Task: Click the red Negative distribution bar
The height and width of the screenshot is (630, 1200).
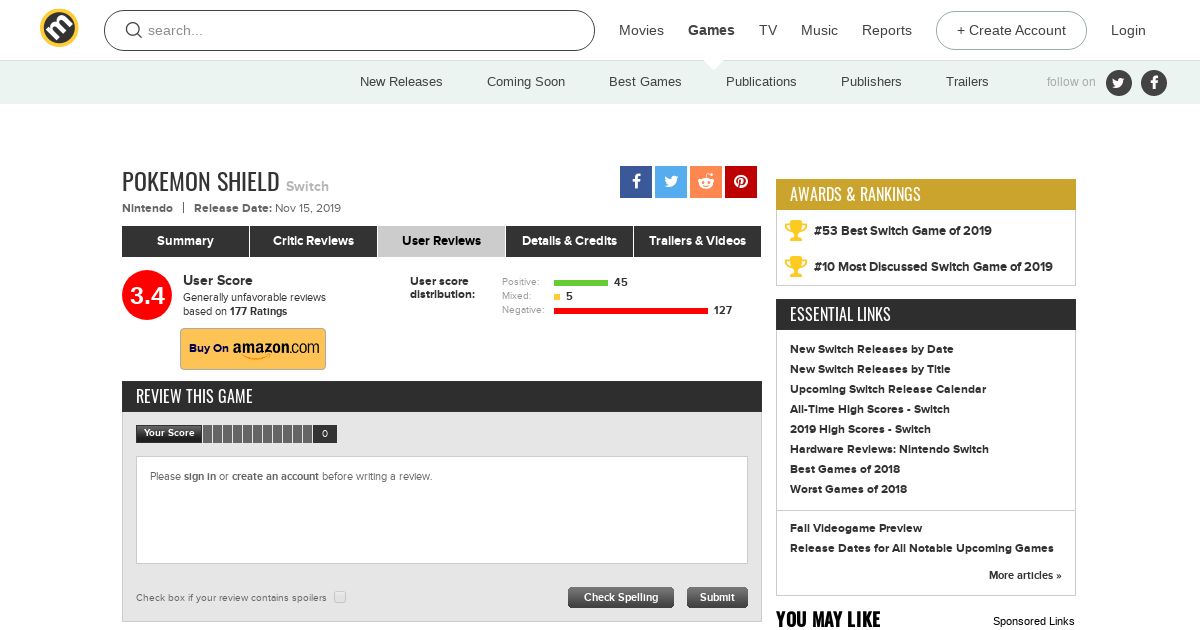Action: 631,311
